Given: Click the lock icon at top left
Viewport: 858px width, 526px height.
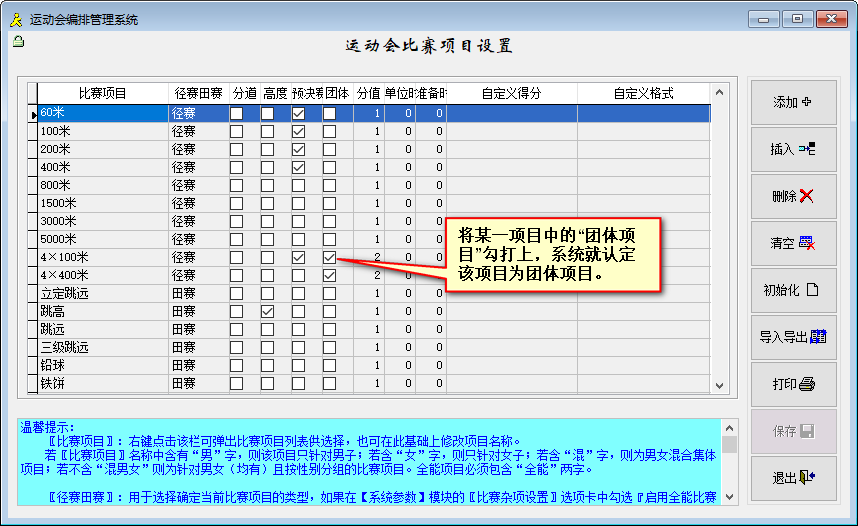Looking at the screenshot, I should click(x=18, y=42).
